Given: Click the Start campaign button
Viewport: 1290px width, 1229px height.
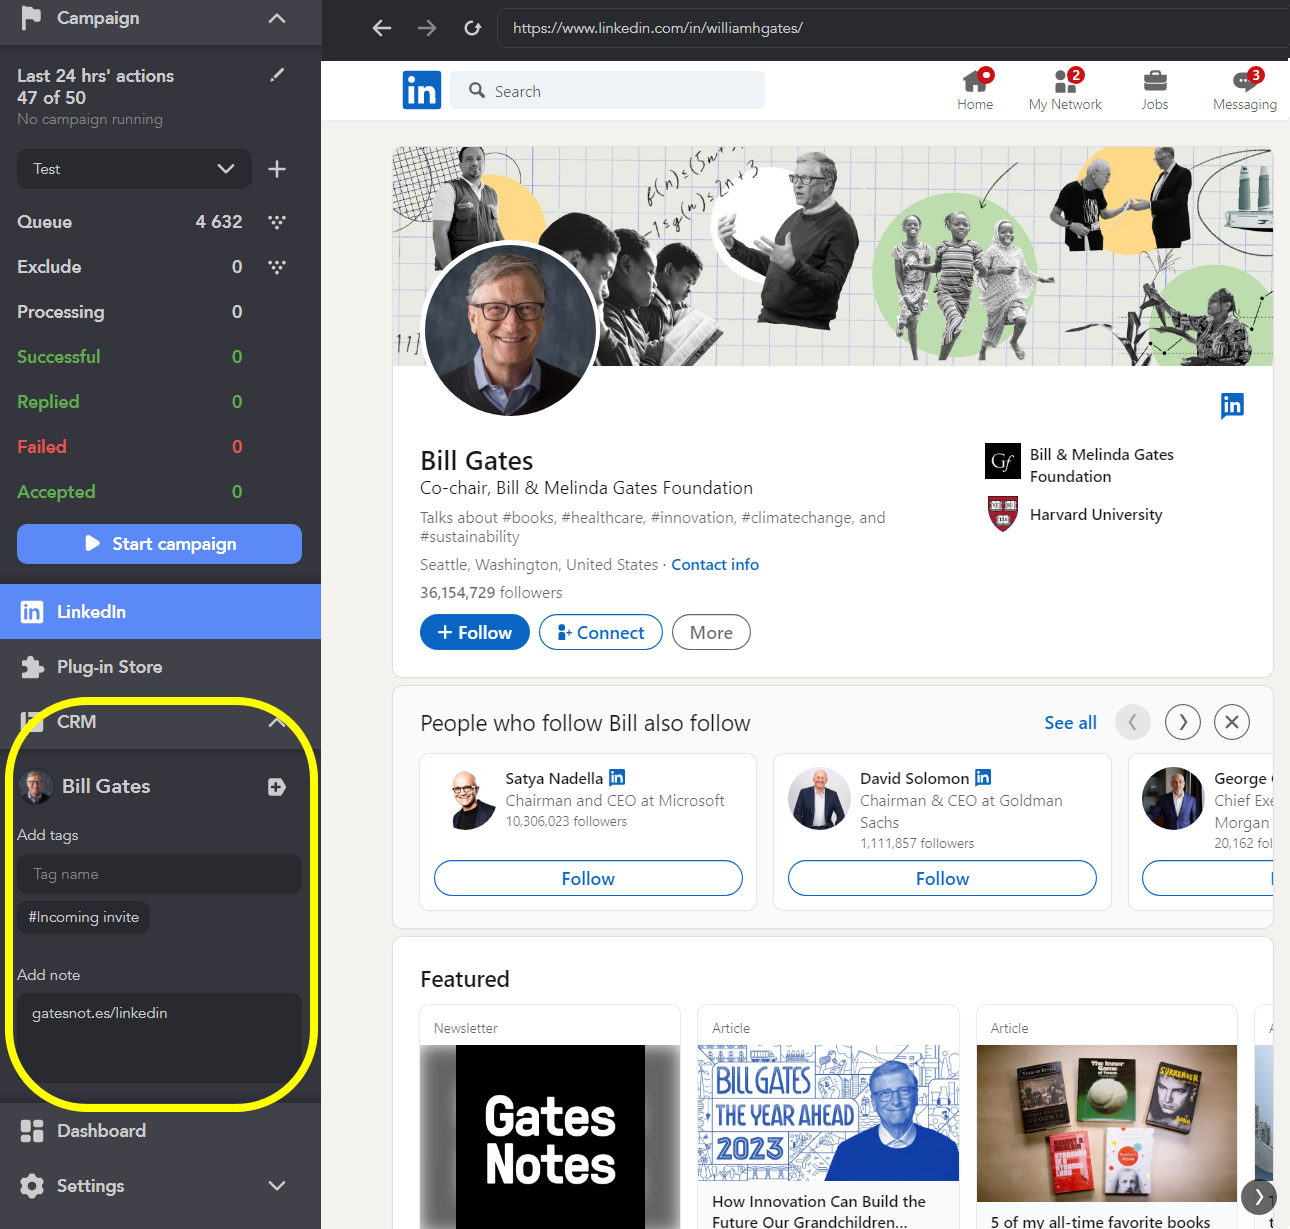Looking at the screenshot, I should tap(159, 544).
